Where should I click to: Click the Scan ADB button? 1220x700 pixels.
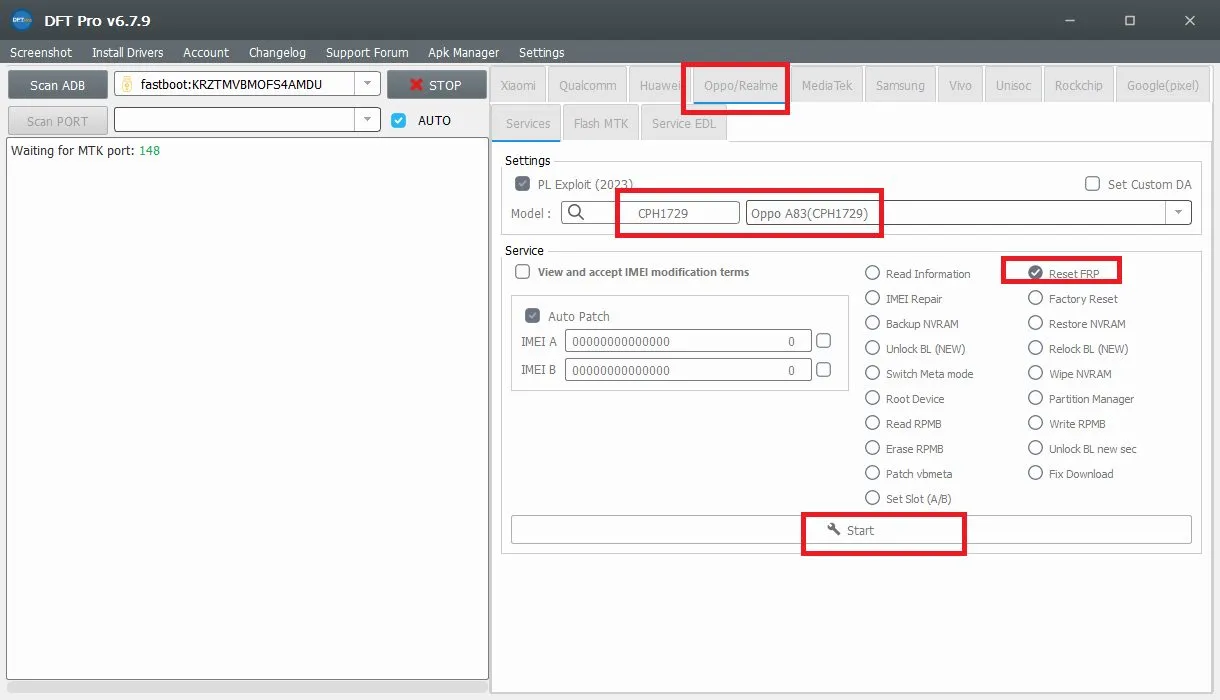click(x=57, y=85)
